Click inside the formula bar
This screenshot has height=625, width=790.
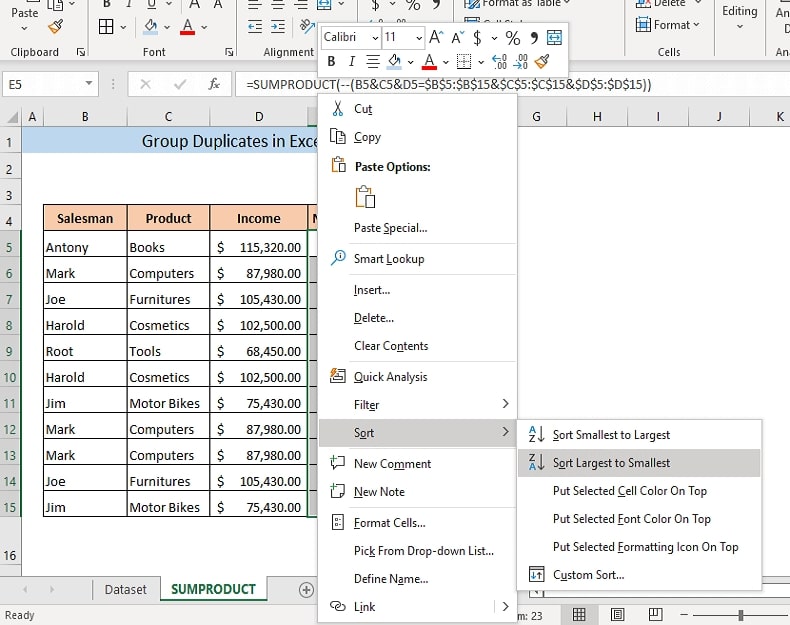click(512, 84)
